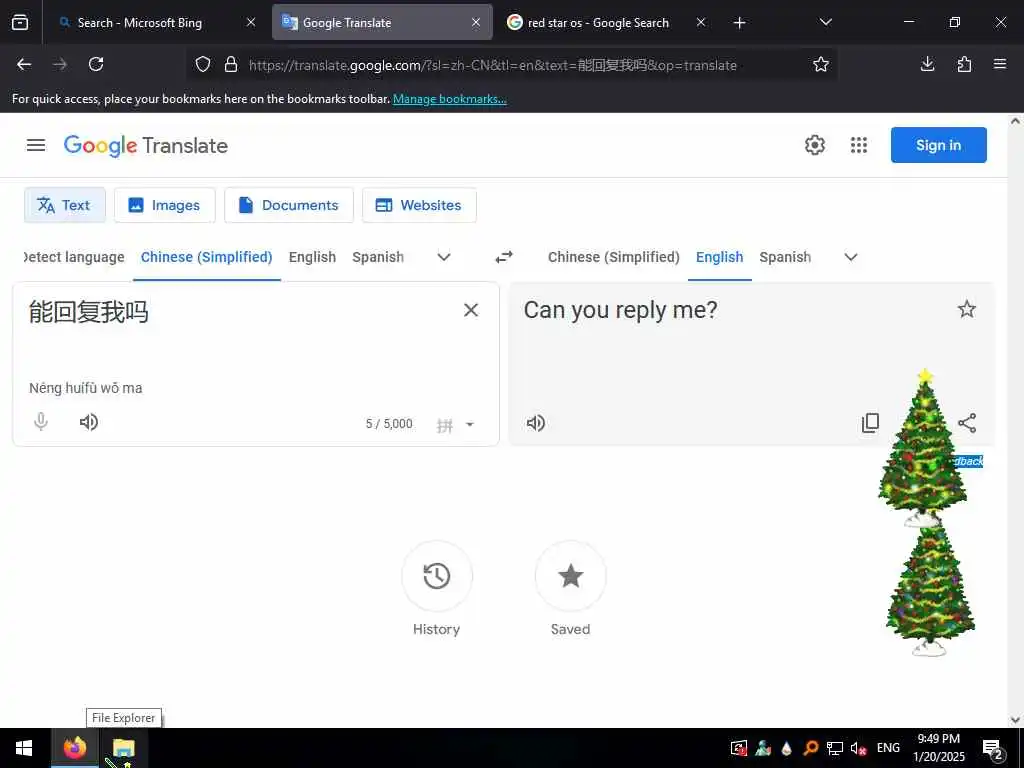Image resolution: width=1024 pixels, height=768 pixels.
Task: Copy the English translation to clipboard
Action: pos(871,423)
